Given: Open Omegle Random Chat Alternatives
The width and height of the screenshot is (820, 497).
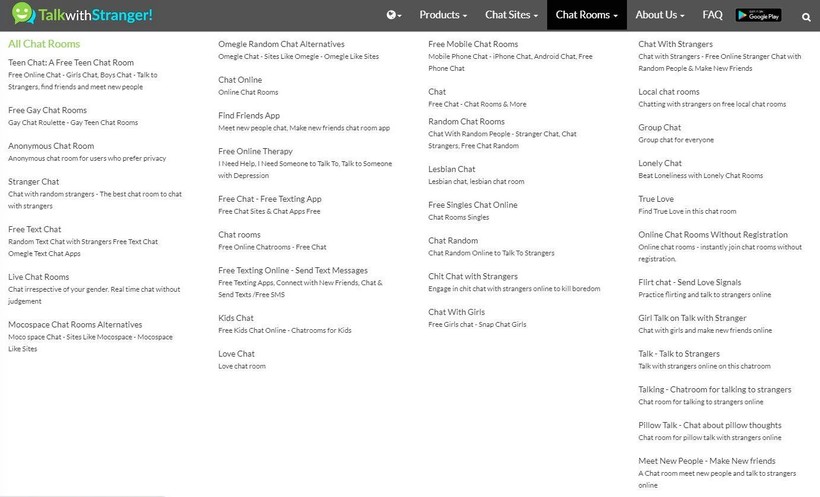Looking at the screenshot, I should [x=281, y=44].
